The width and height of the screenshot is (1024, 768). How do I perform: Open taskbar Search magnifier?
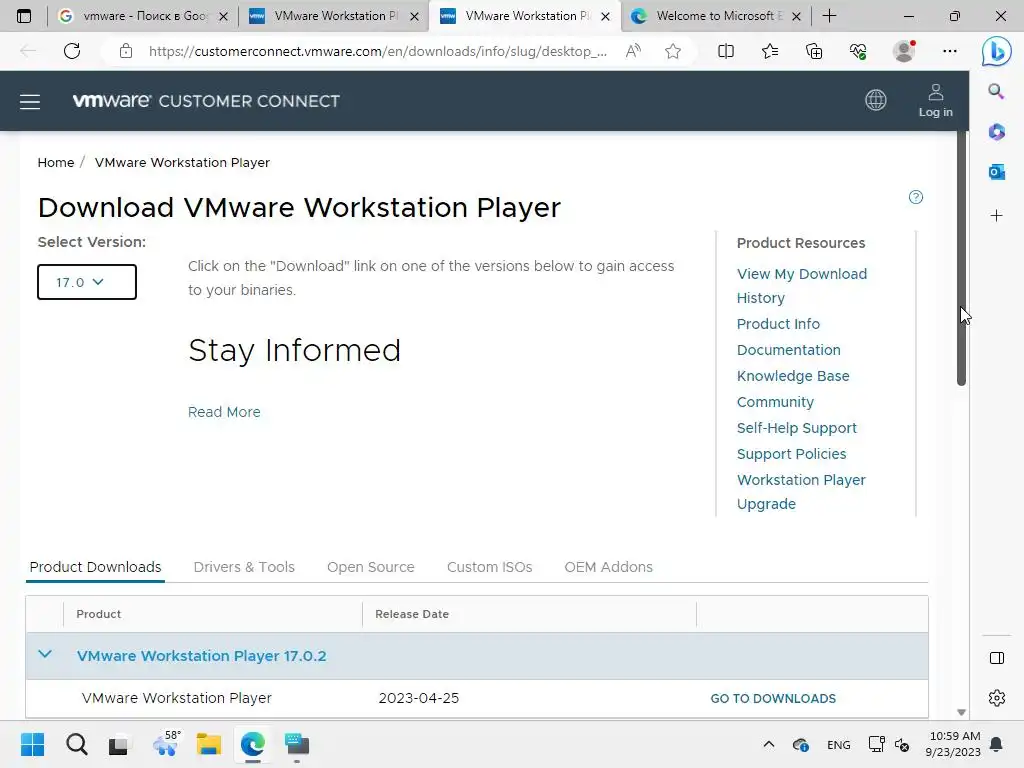tap(77, 744)
